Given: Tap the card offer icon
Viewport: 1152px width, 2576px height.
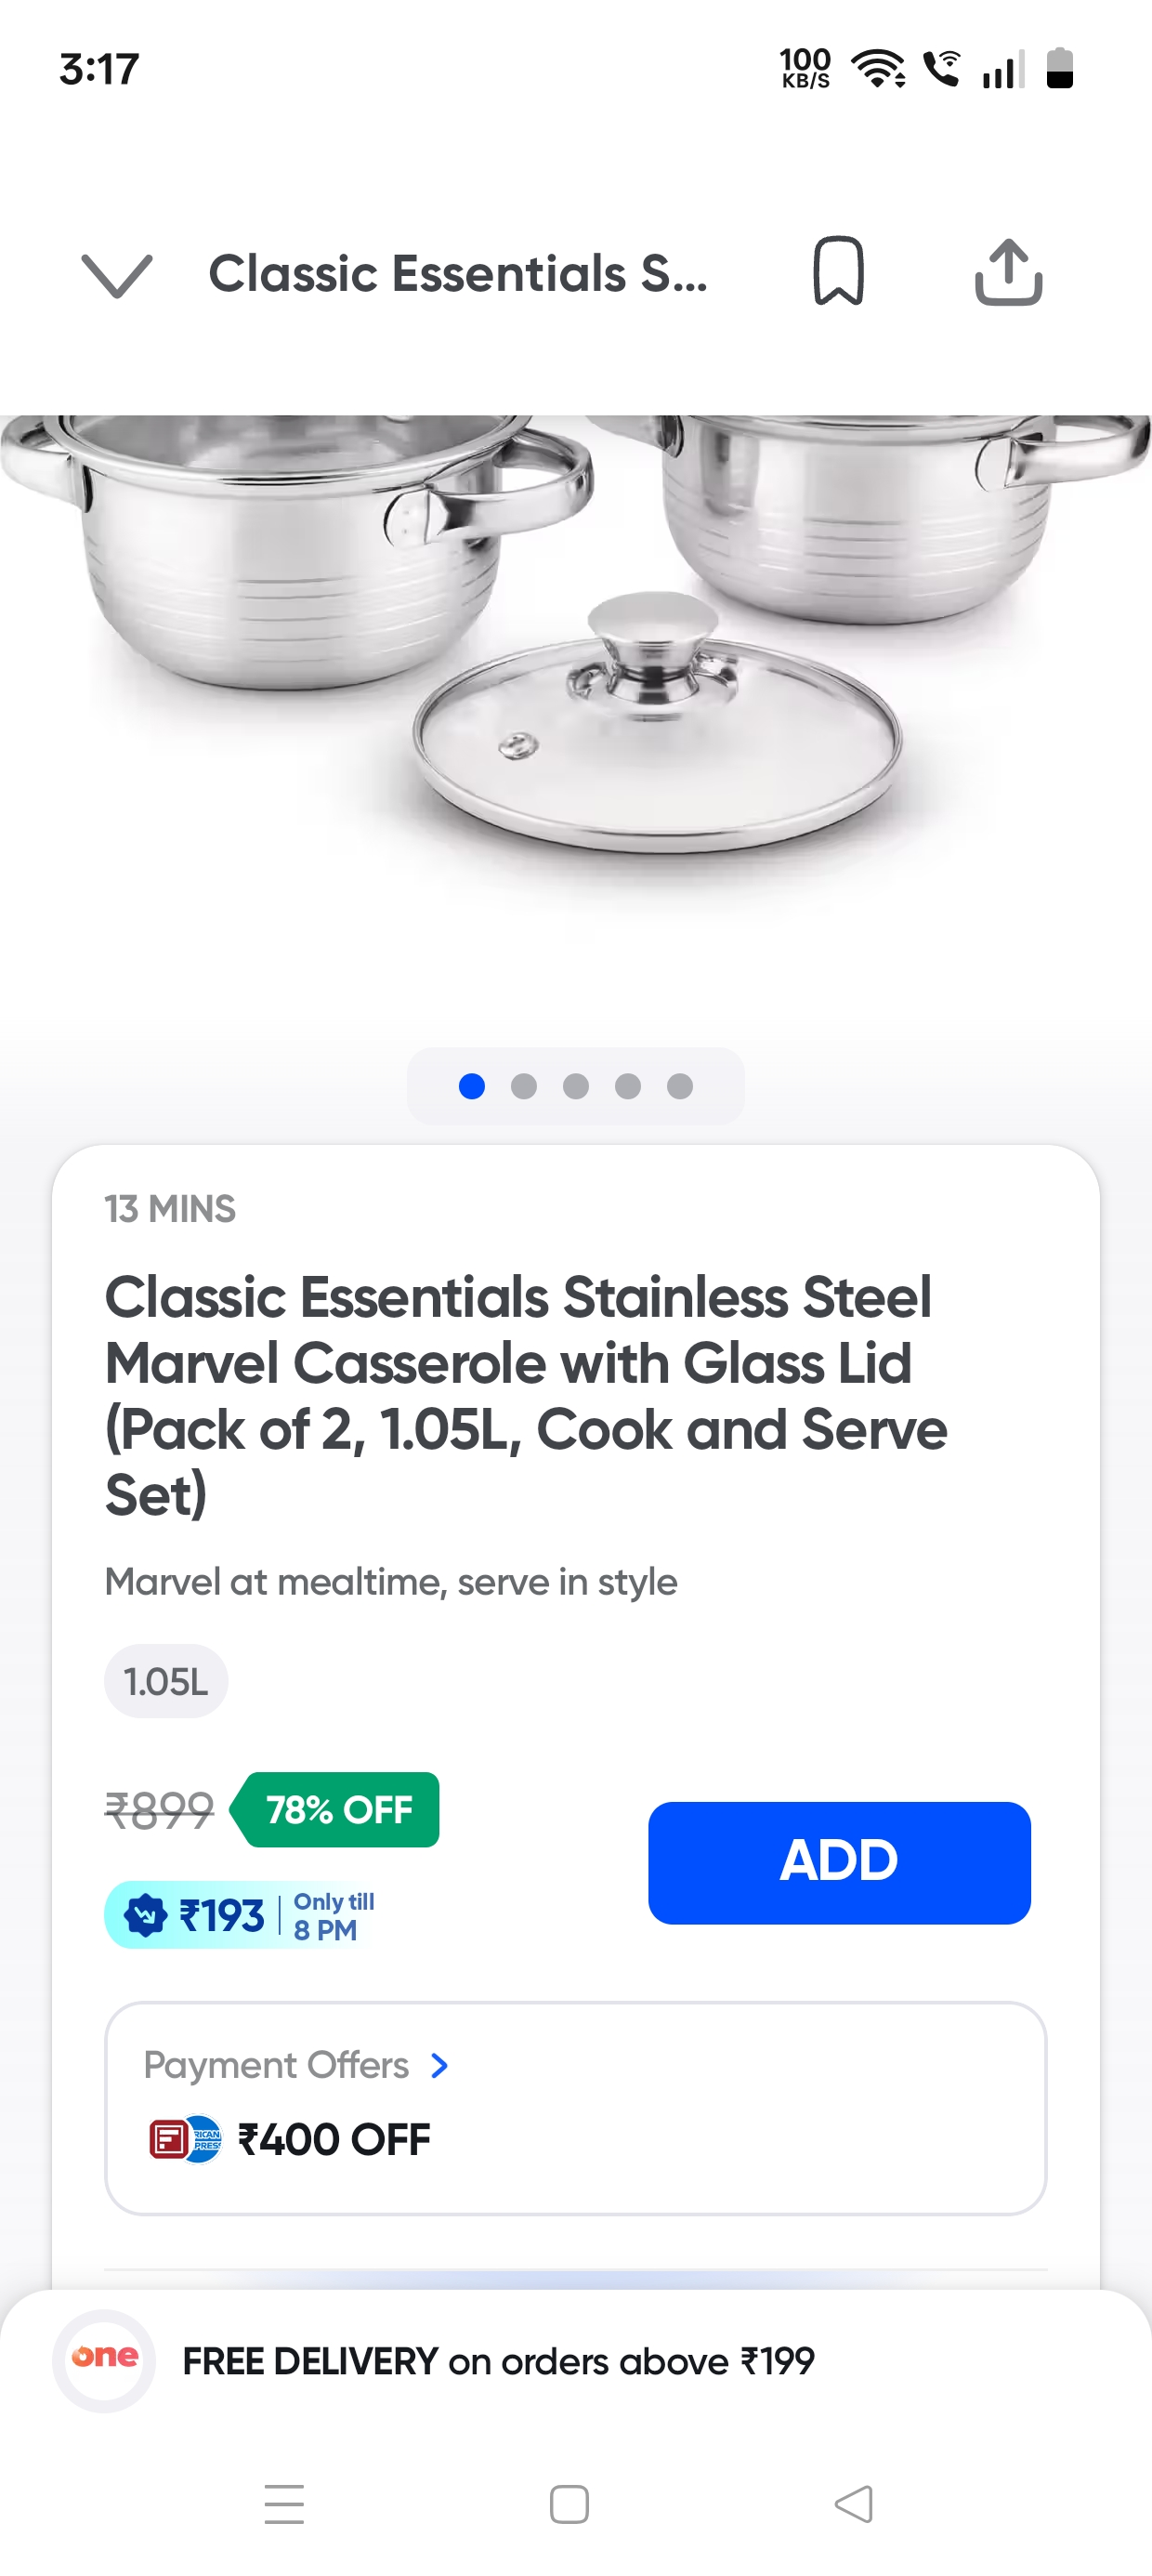Looking at the screenshot, I should 185,2140.
